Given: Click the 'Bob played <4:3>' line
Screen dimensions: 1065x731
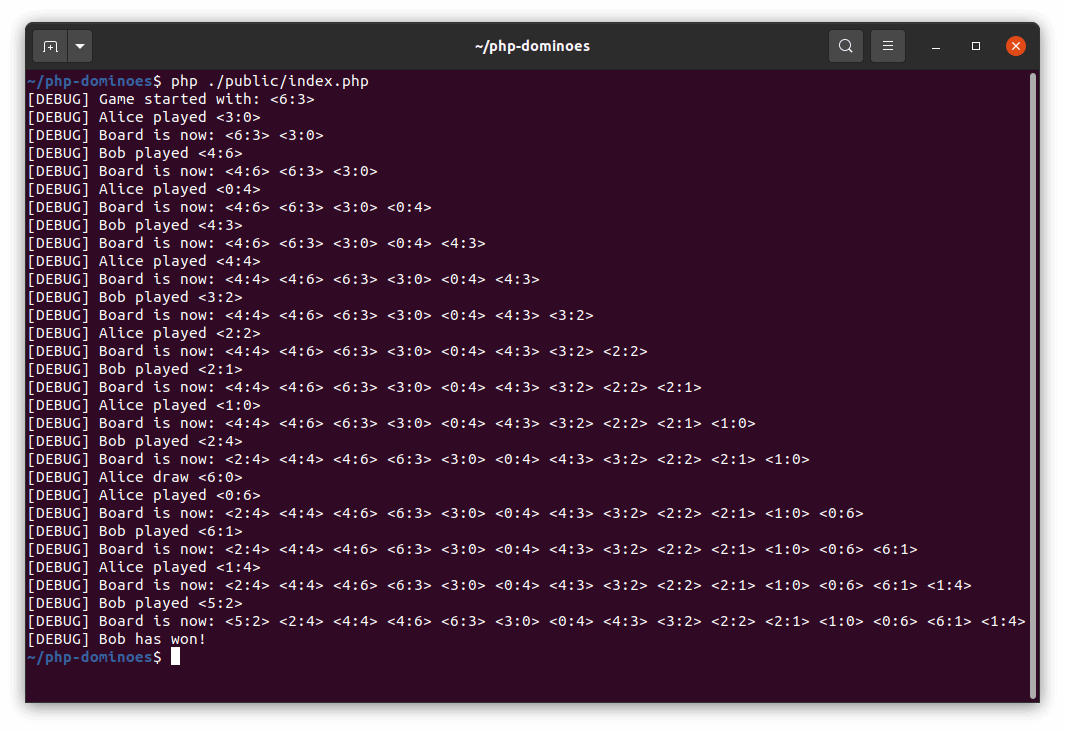Looking at the screenshot, I should point(135,225).
